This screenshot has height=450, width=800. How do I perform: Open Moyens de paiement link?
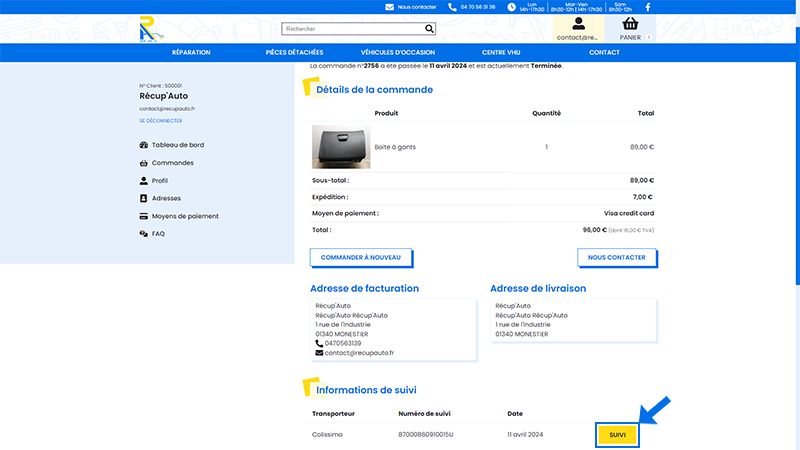pos(185,216)
